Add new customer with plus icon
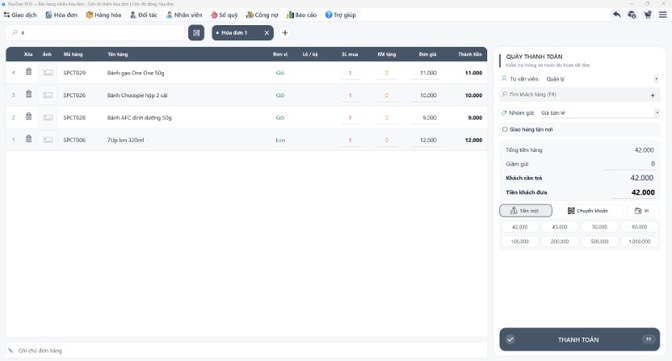Viewport: 672px width, 361px height. click(653, 95)
